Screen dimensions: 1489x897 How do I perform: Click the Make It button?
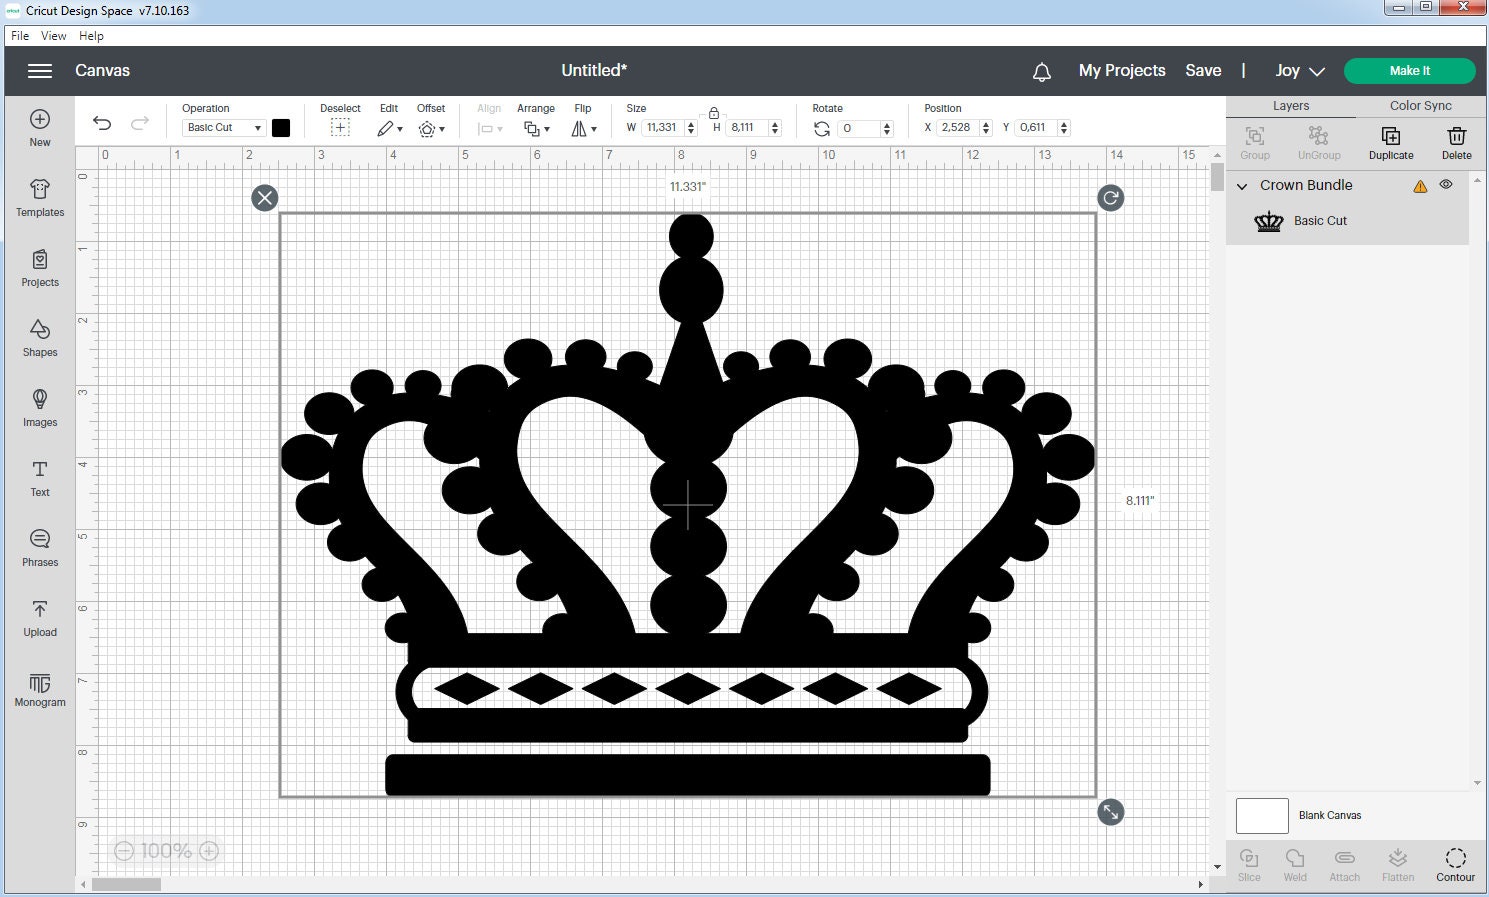(1410, 70)
